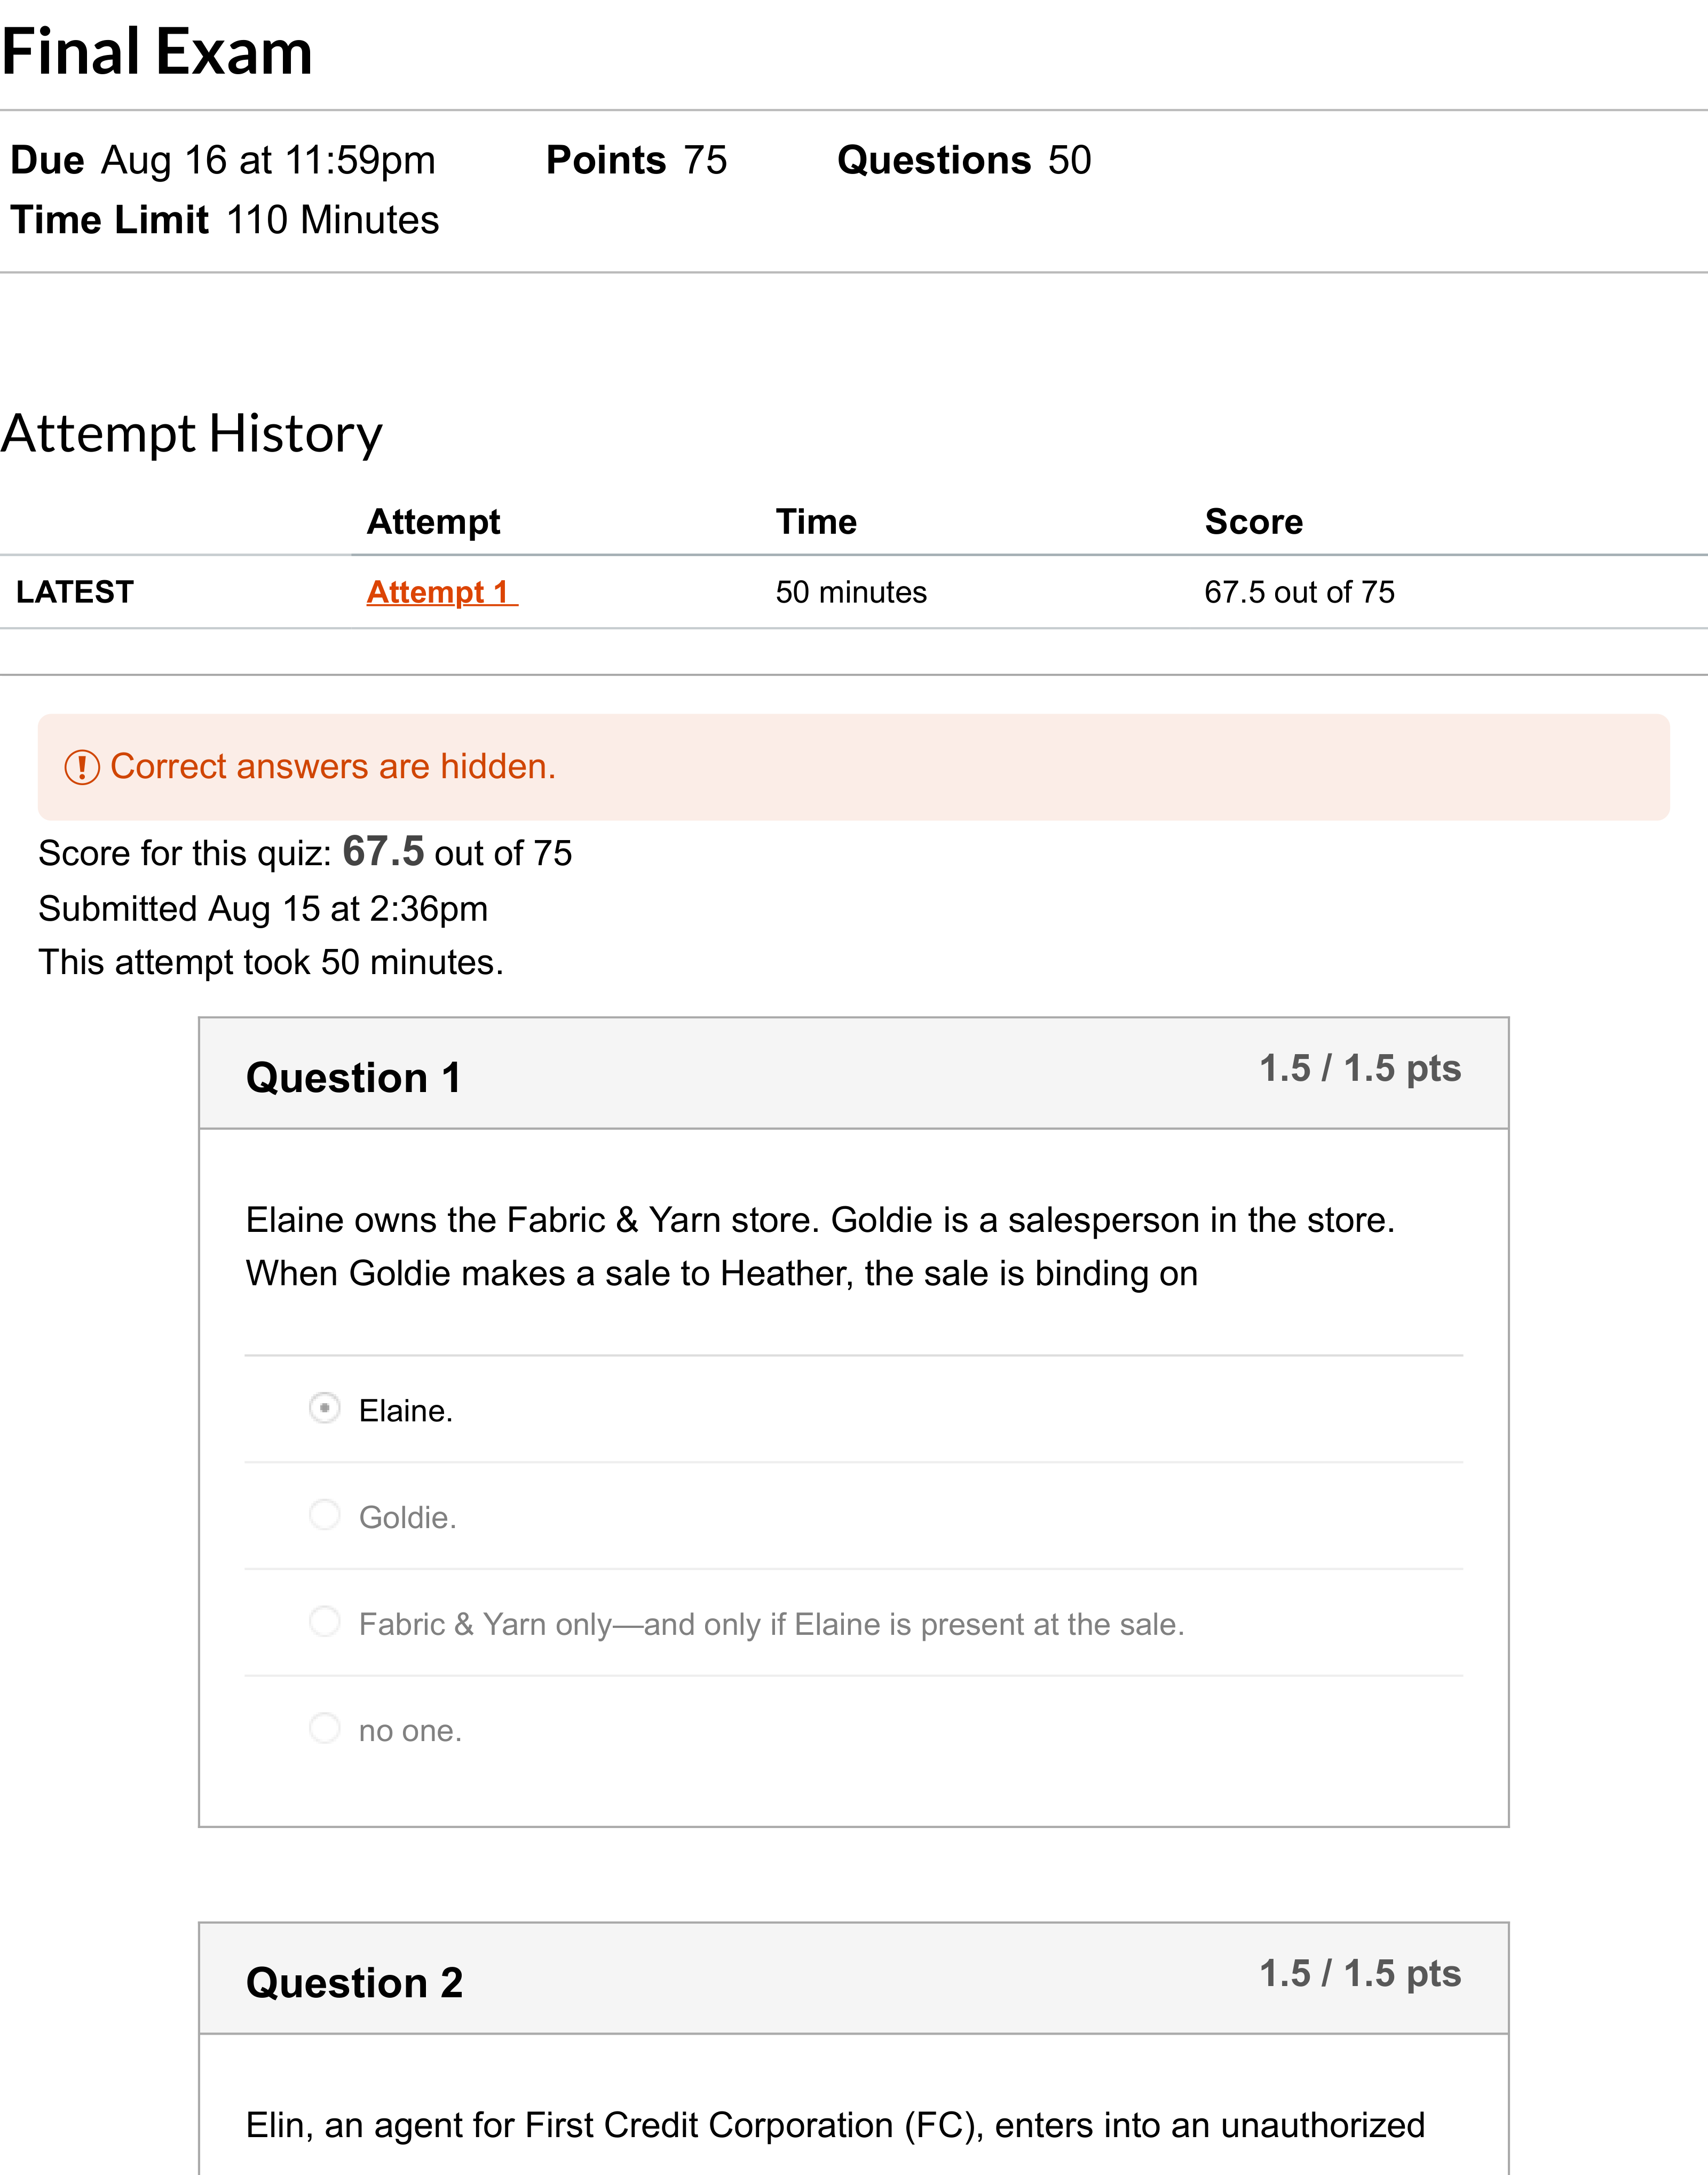Click the Score column header
Viewport: 1708px width, 2175px height.
point(1254,522)
